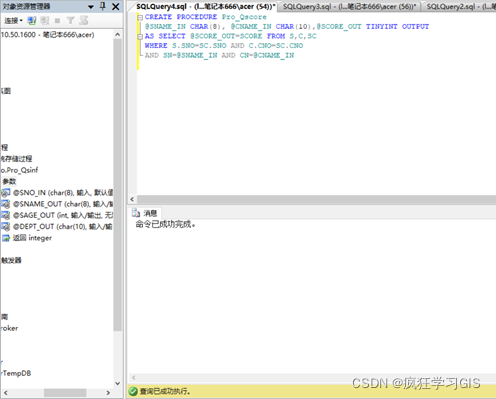Click the refresh icon beside the filter funnel
Screen dimensions: 496x399
click(x=84, y=21)
